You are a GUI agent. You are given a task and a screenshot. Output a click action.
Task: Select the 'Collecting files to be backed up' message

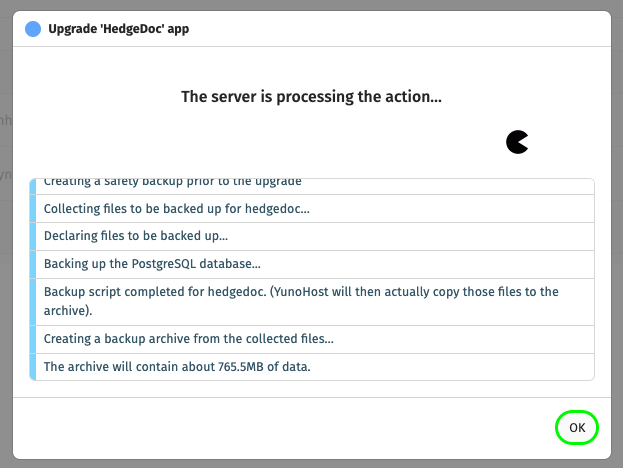point(312,209)
